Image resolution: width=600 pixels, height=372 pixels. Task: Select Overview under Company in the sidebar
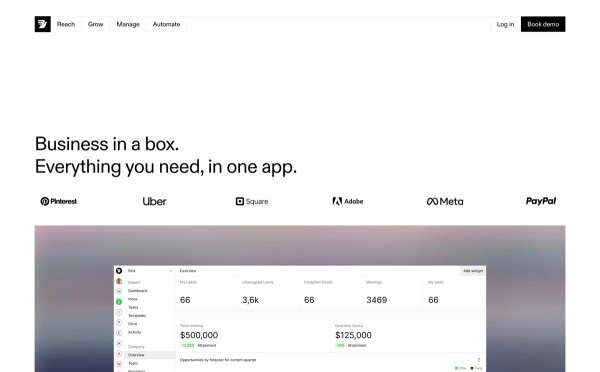(x=150, y=355)
